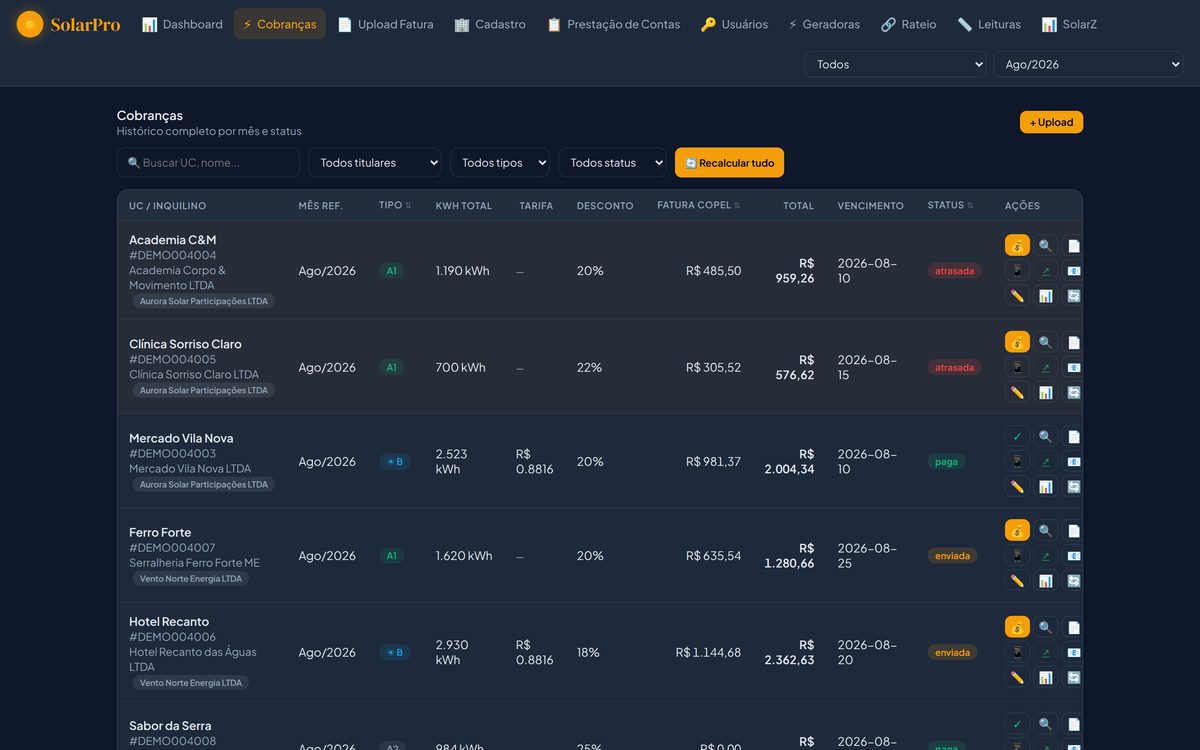Viewport: 1200px width, 750px height.
Task: Sort the table by Status column
Action: 950,205
